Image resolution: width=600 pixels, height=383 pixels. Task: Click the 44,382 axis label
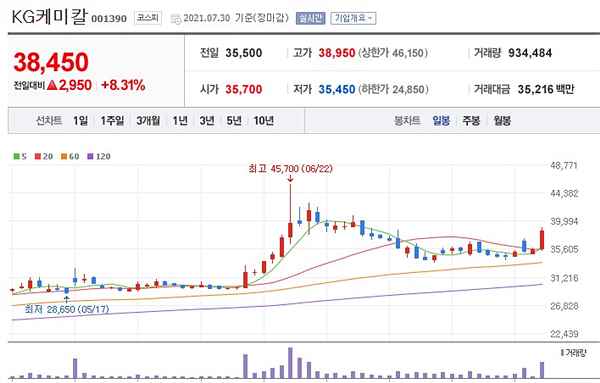tap(564, 193)
